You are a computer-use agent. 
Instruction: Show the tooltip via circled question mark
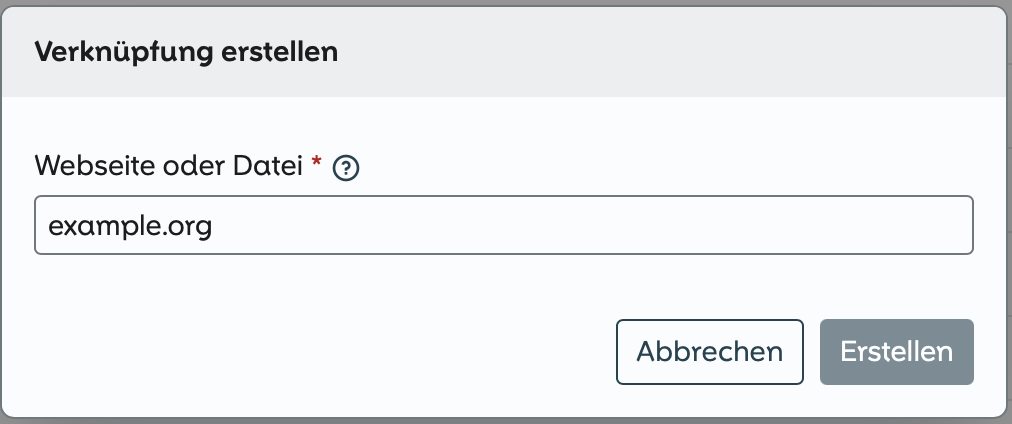click(x=346, y=167)
